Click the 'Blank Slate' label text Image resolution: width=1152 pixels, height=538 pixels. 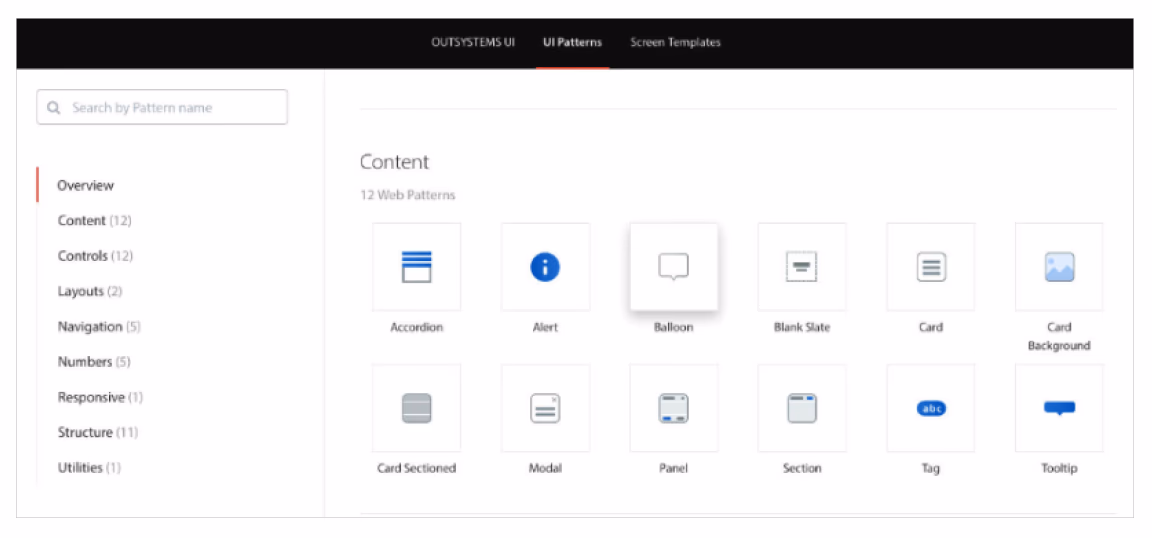click(x=802, y=327)
